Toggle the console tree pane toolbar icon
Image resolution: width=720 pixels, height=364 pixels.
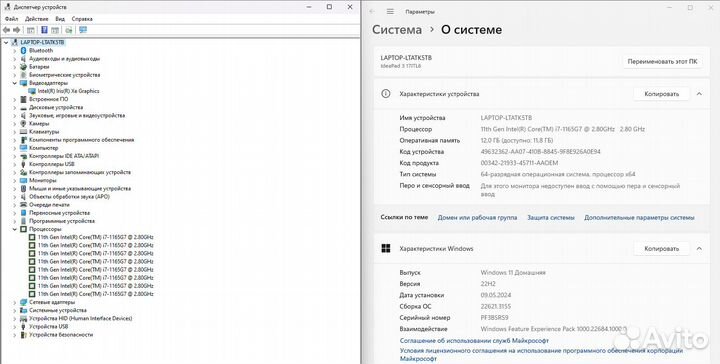(31, 30)
